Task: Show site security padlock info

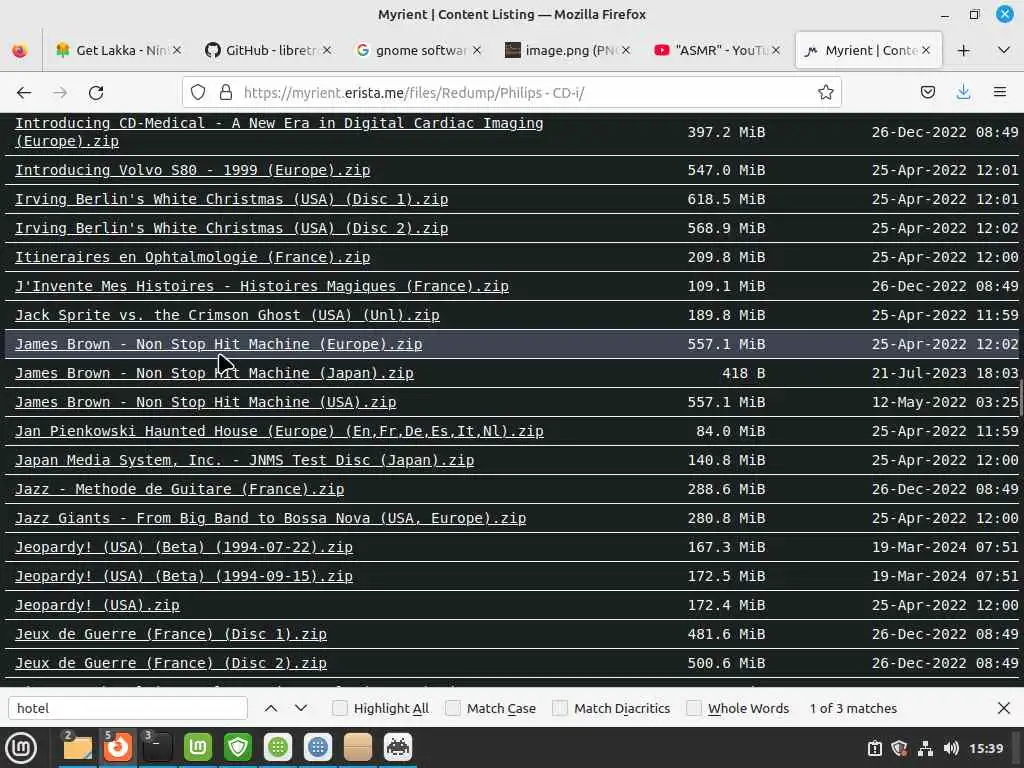Action: coord(226,93)
